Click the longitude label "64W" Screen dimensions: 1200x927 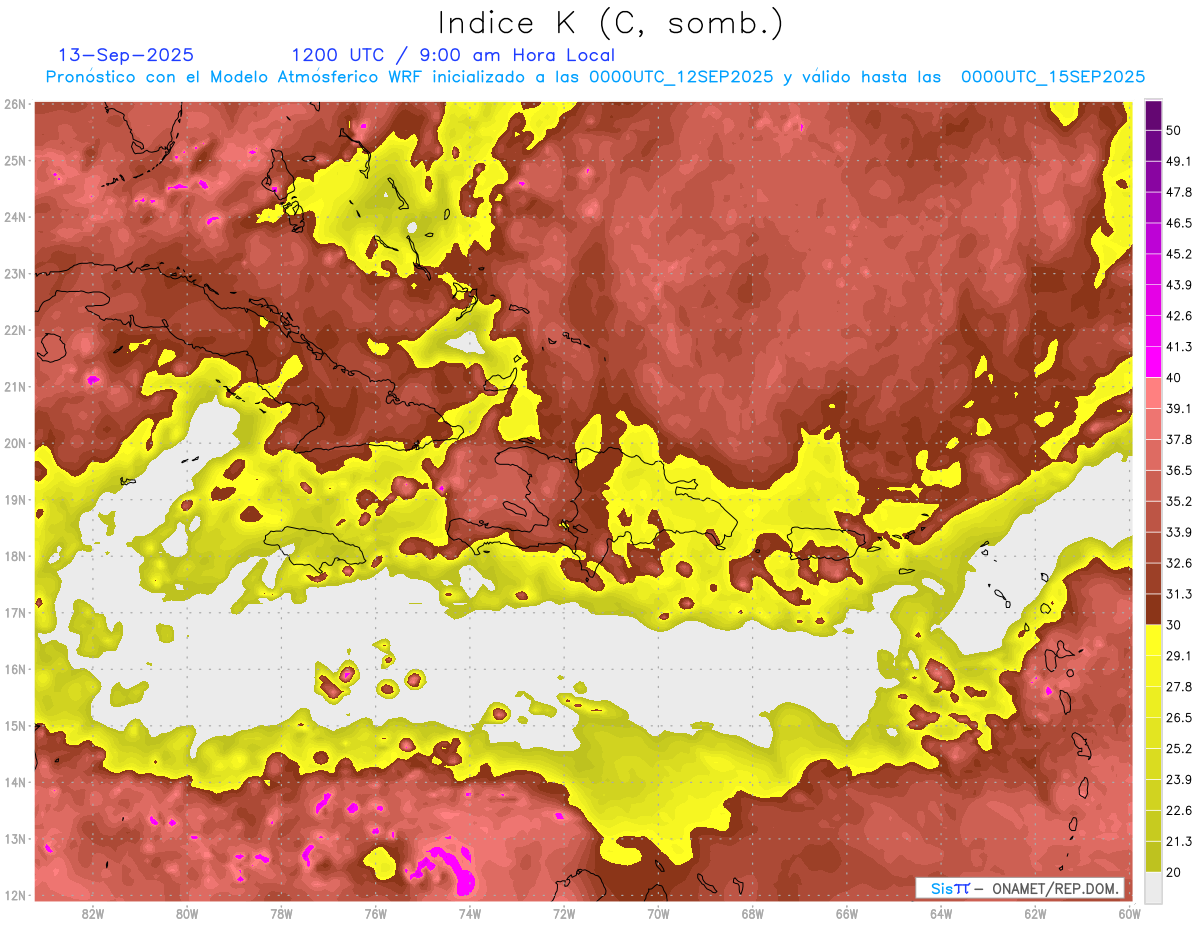click(941, 913)
